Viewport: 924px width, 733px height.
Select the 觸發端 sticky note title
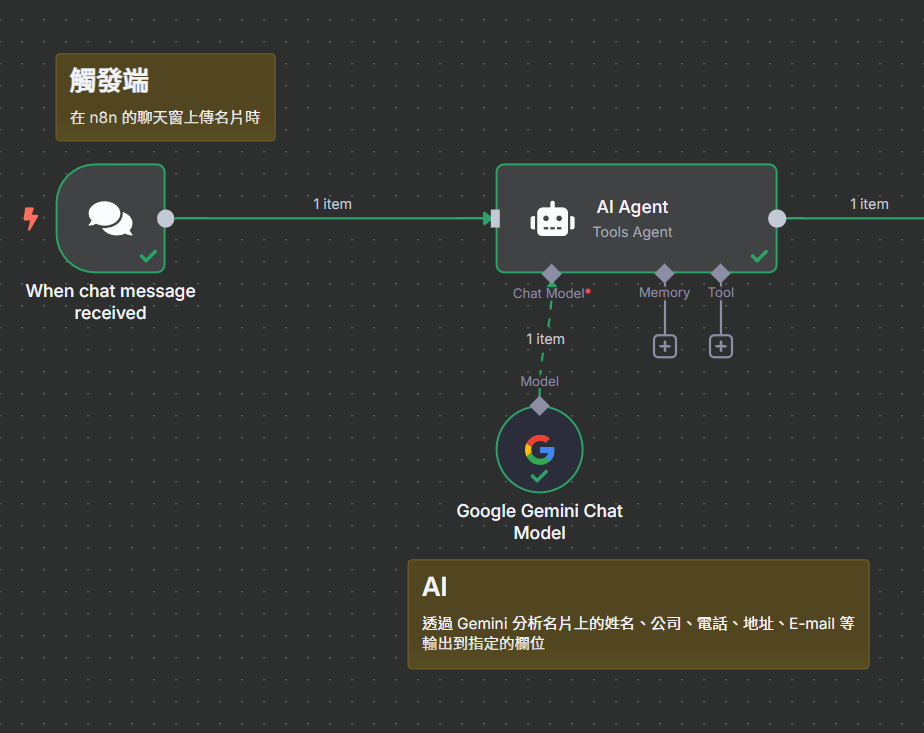109,81
